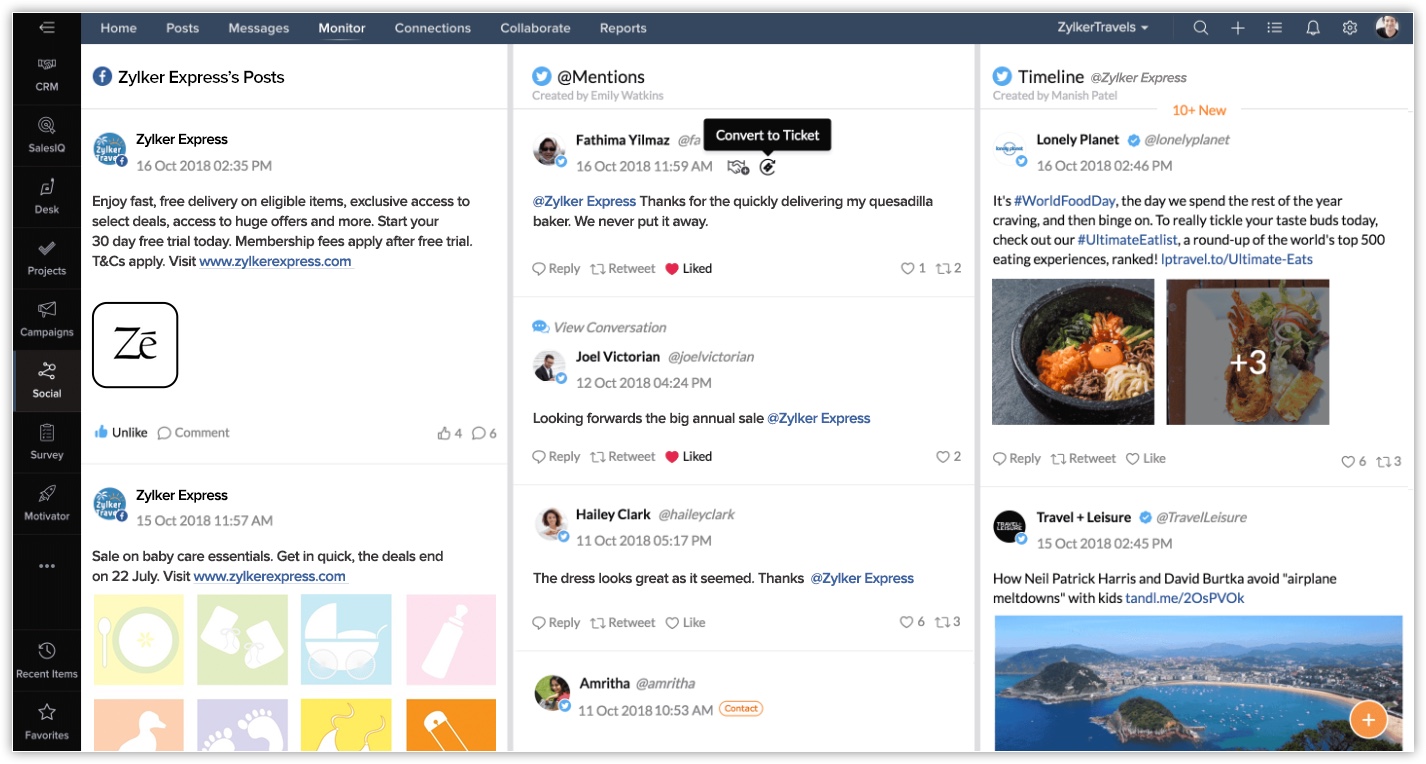Open Motivator from the sidebar
The width and height of the screenshot is (1426, 764).
[x=46, y=502]
